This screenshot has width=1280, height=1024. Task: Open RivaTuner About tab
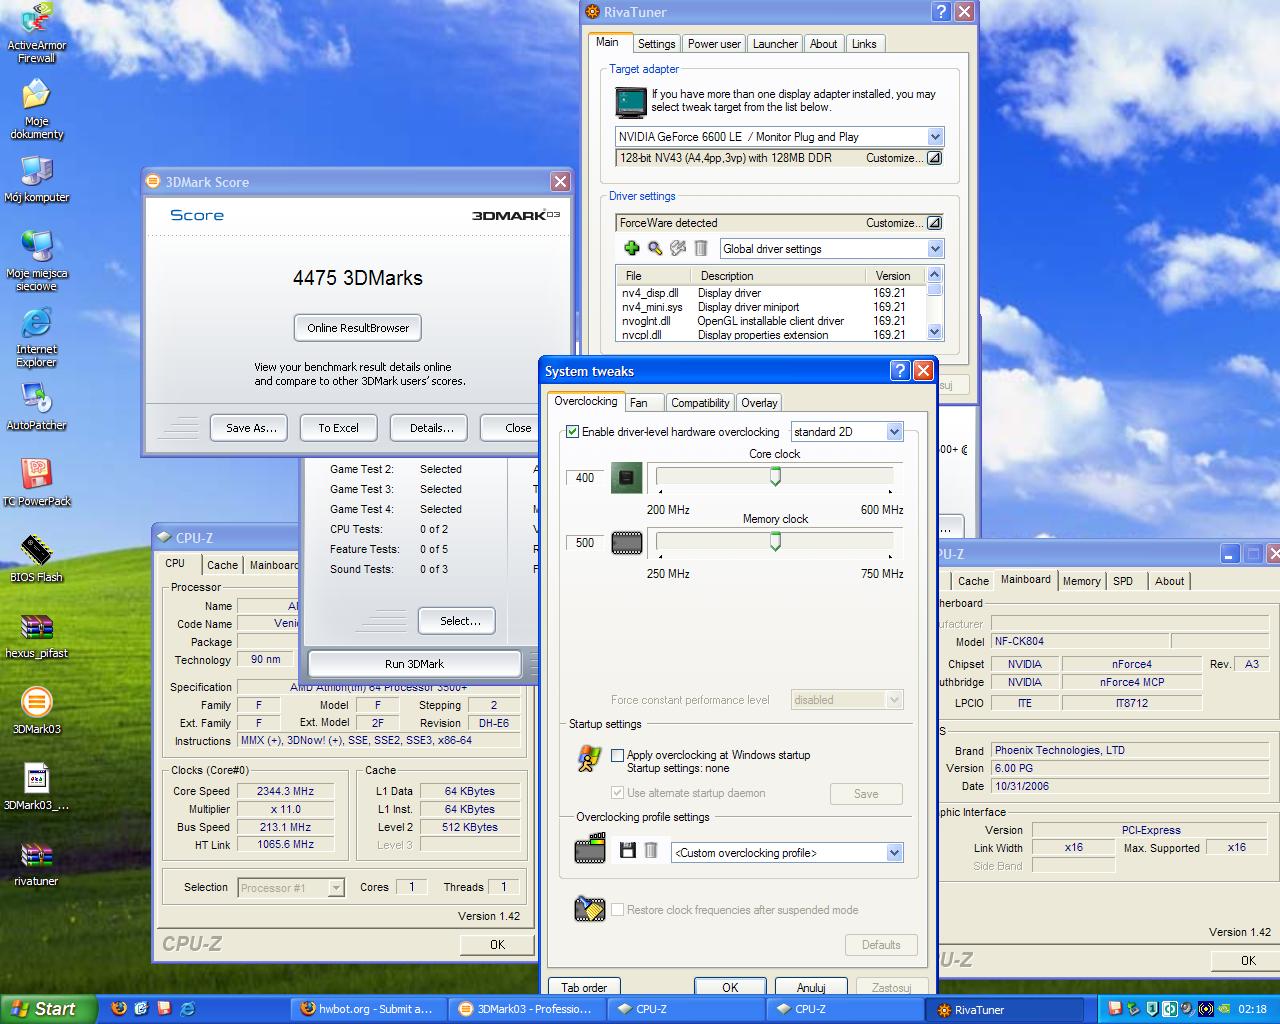(x=823, y=44)
